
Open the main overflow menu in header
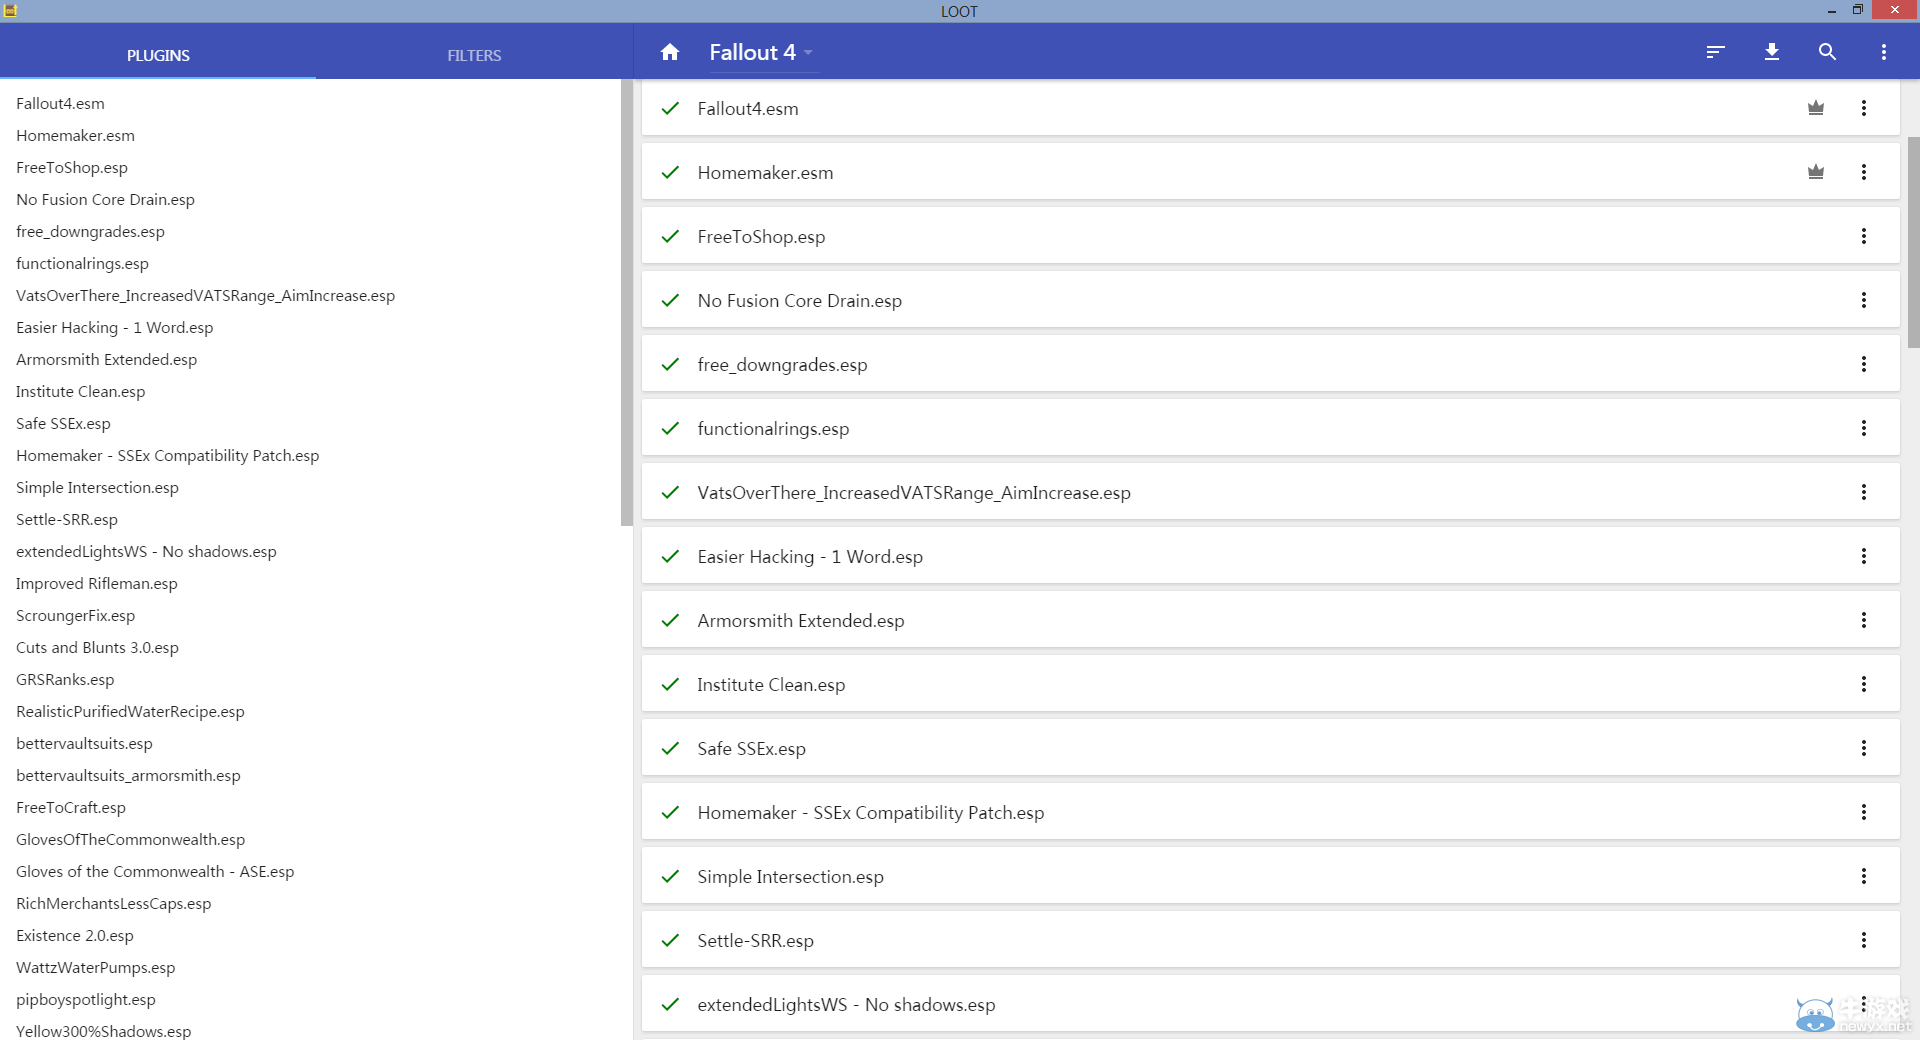(1884, 52)
